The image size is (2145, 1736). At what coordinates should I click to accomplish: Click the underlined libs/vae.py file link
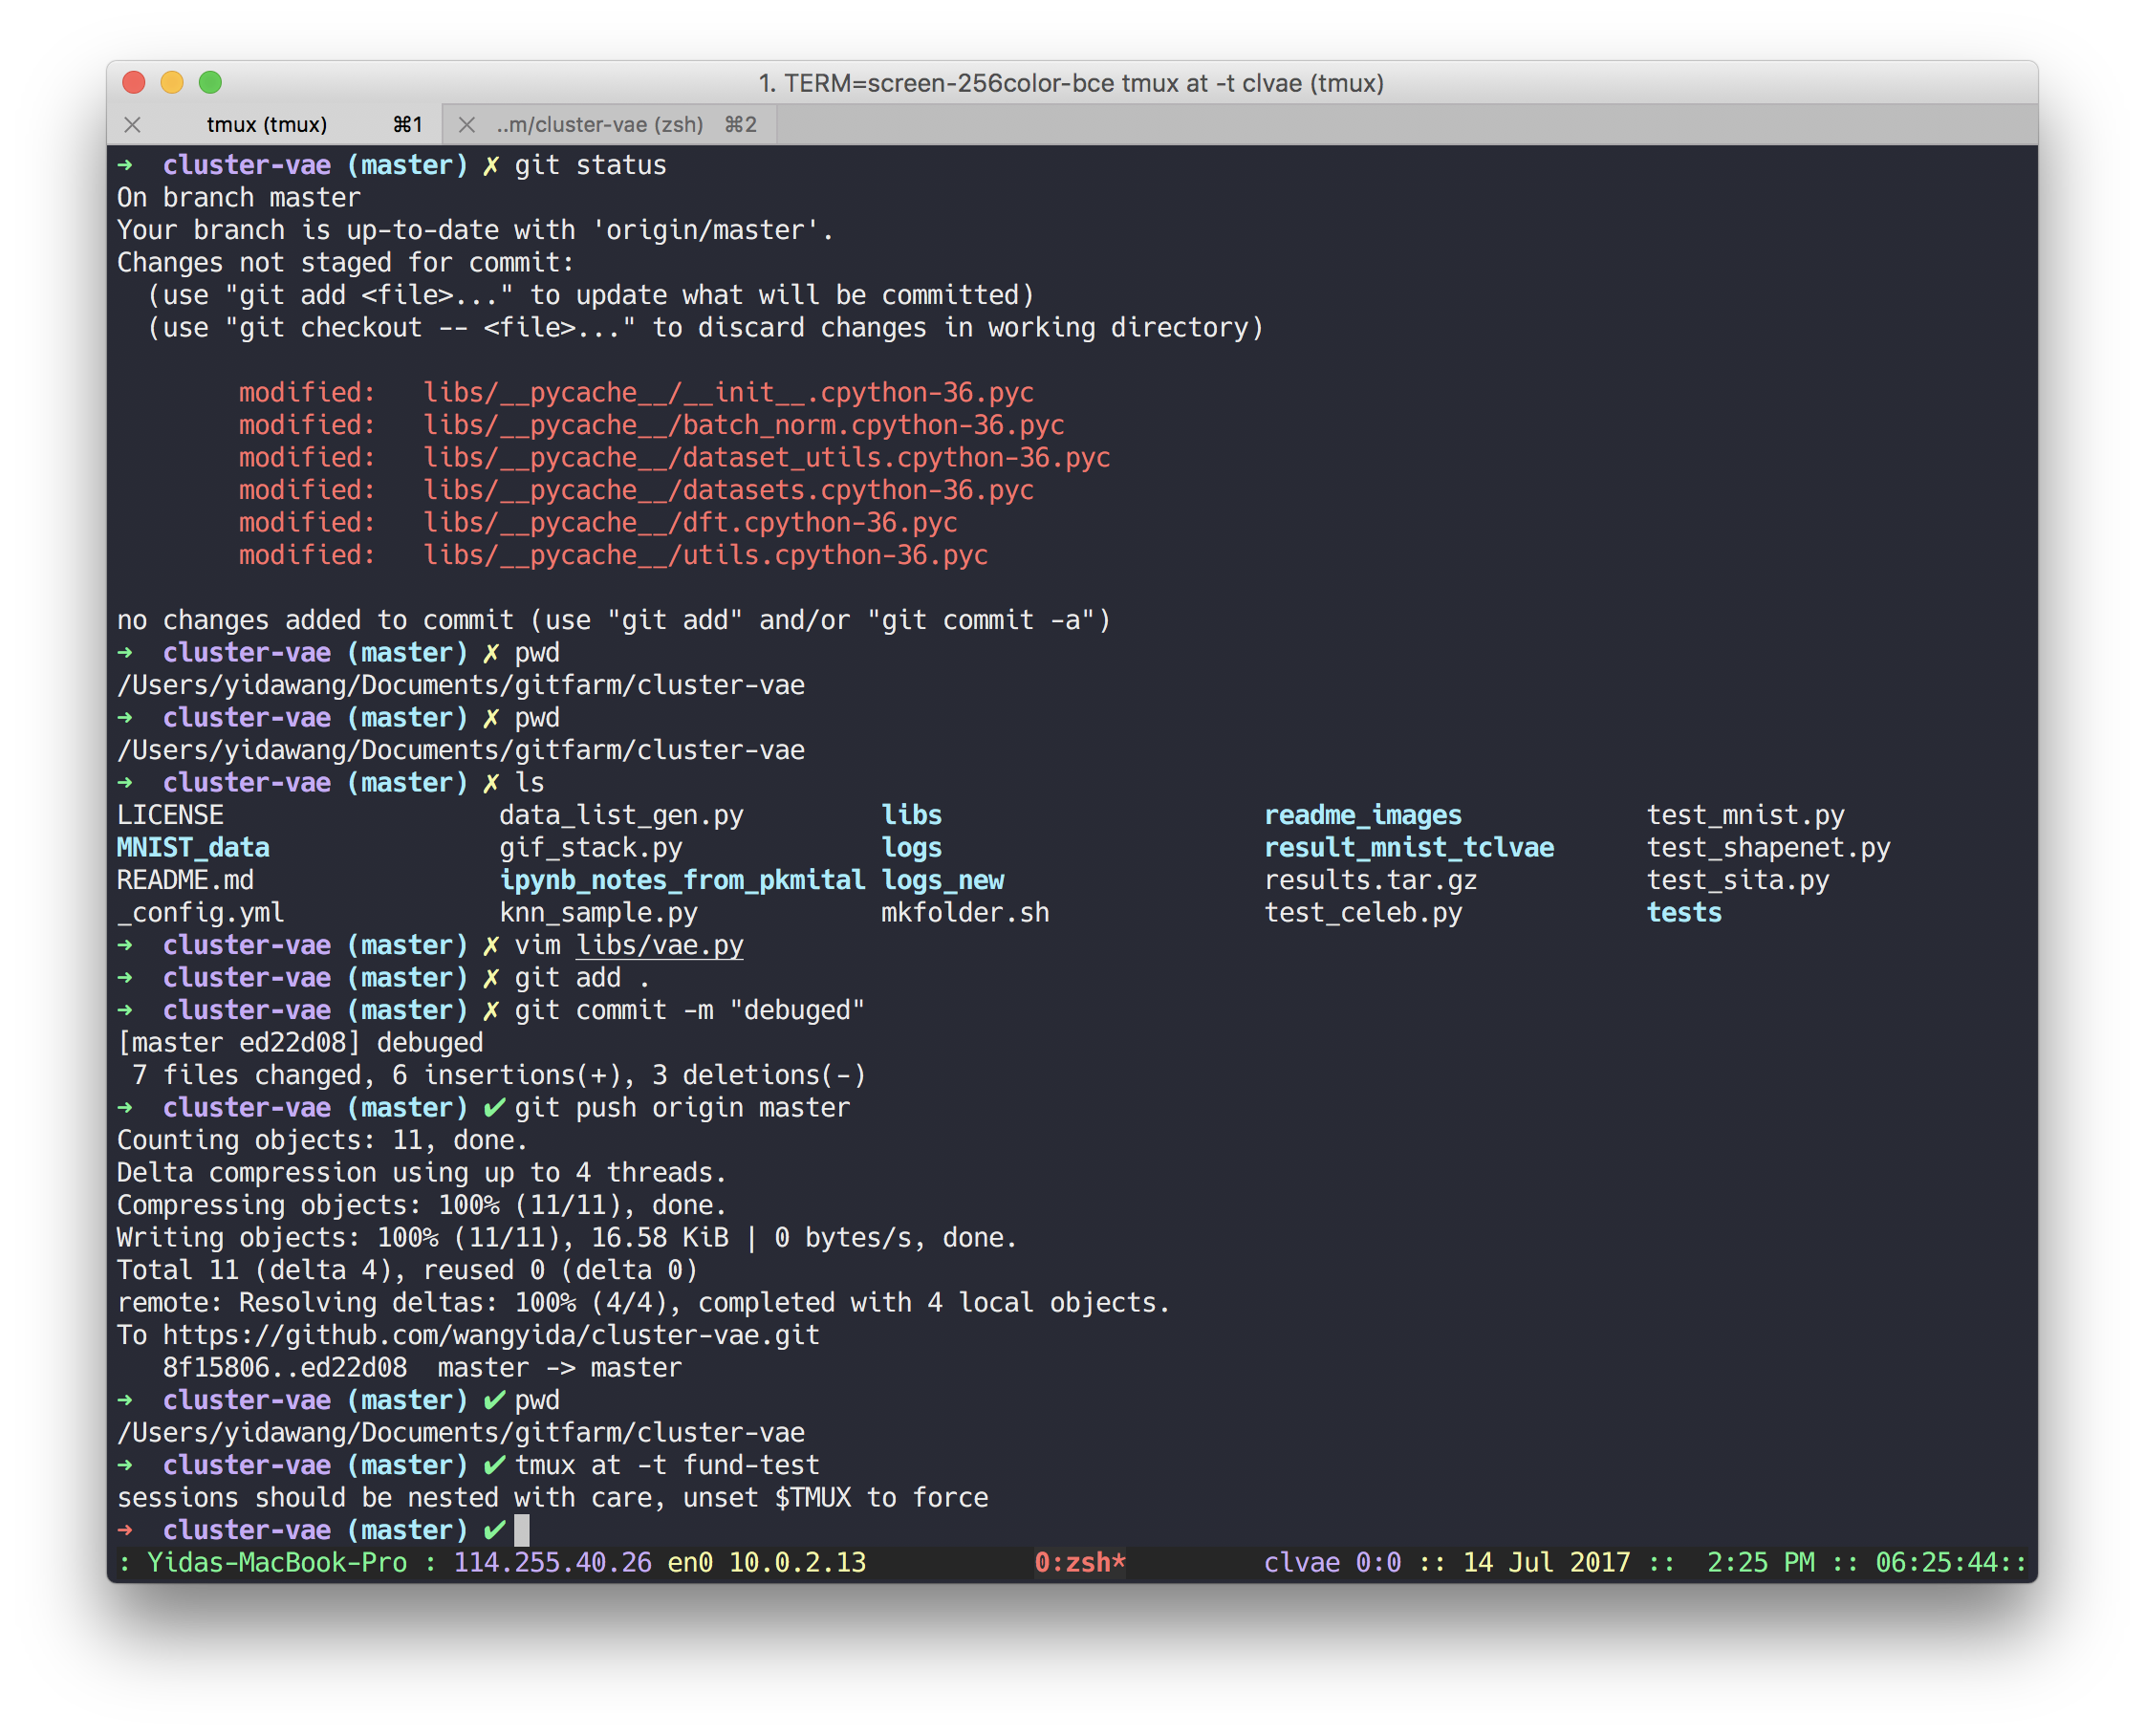tap(660, 944)
